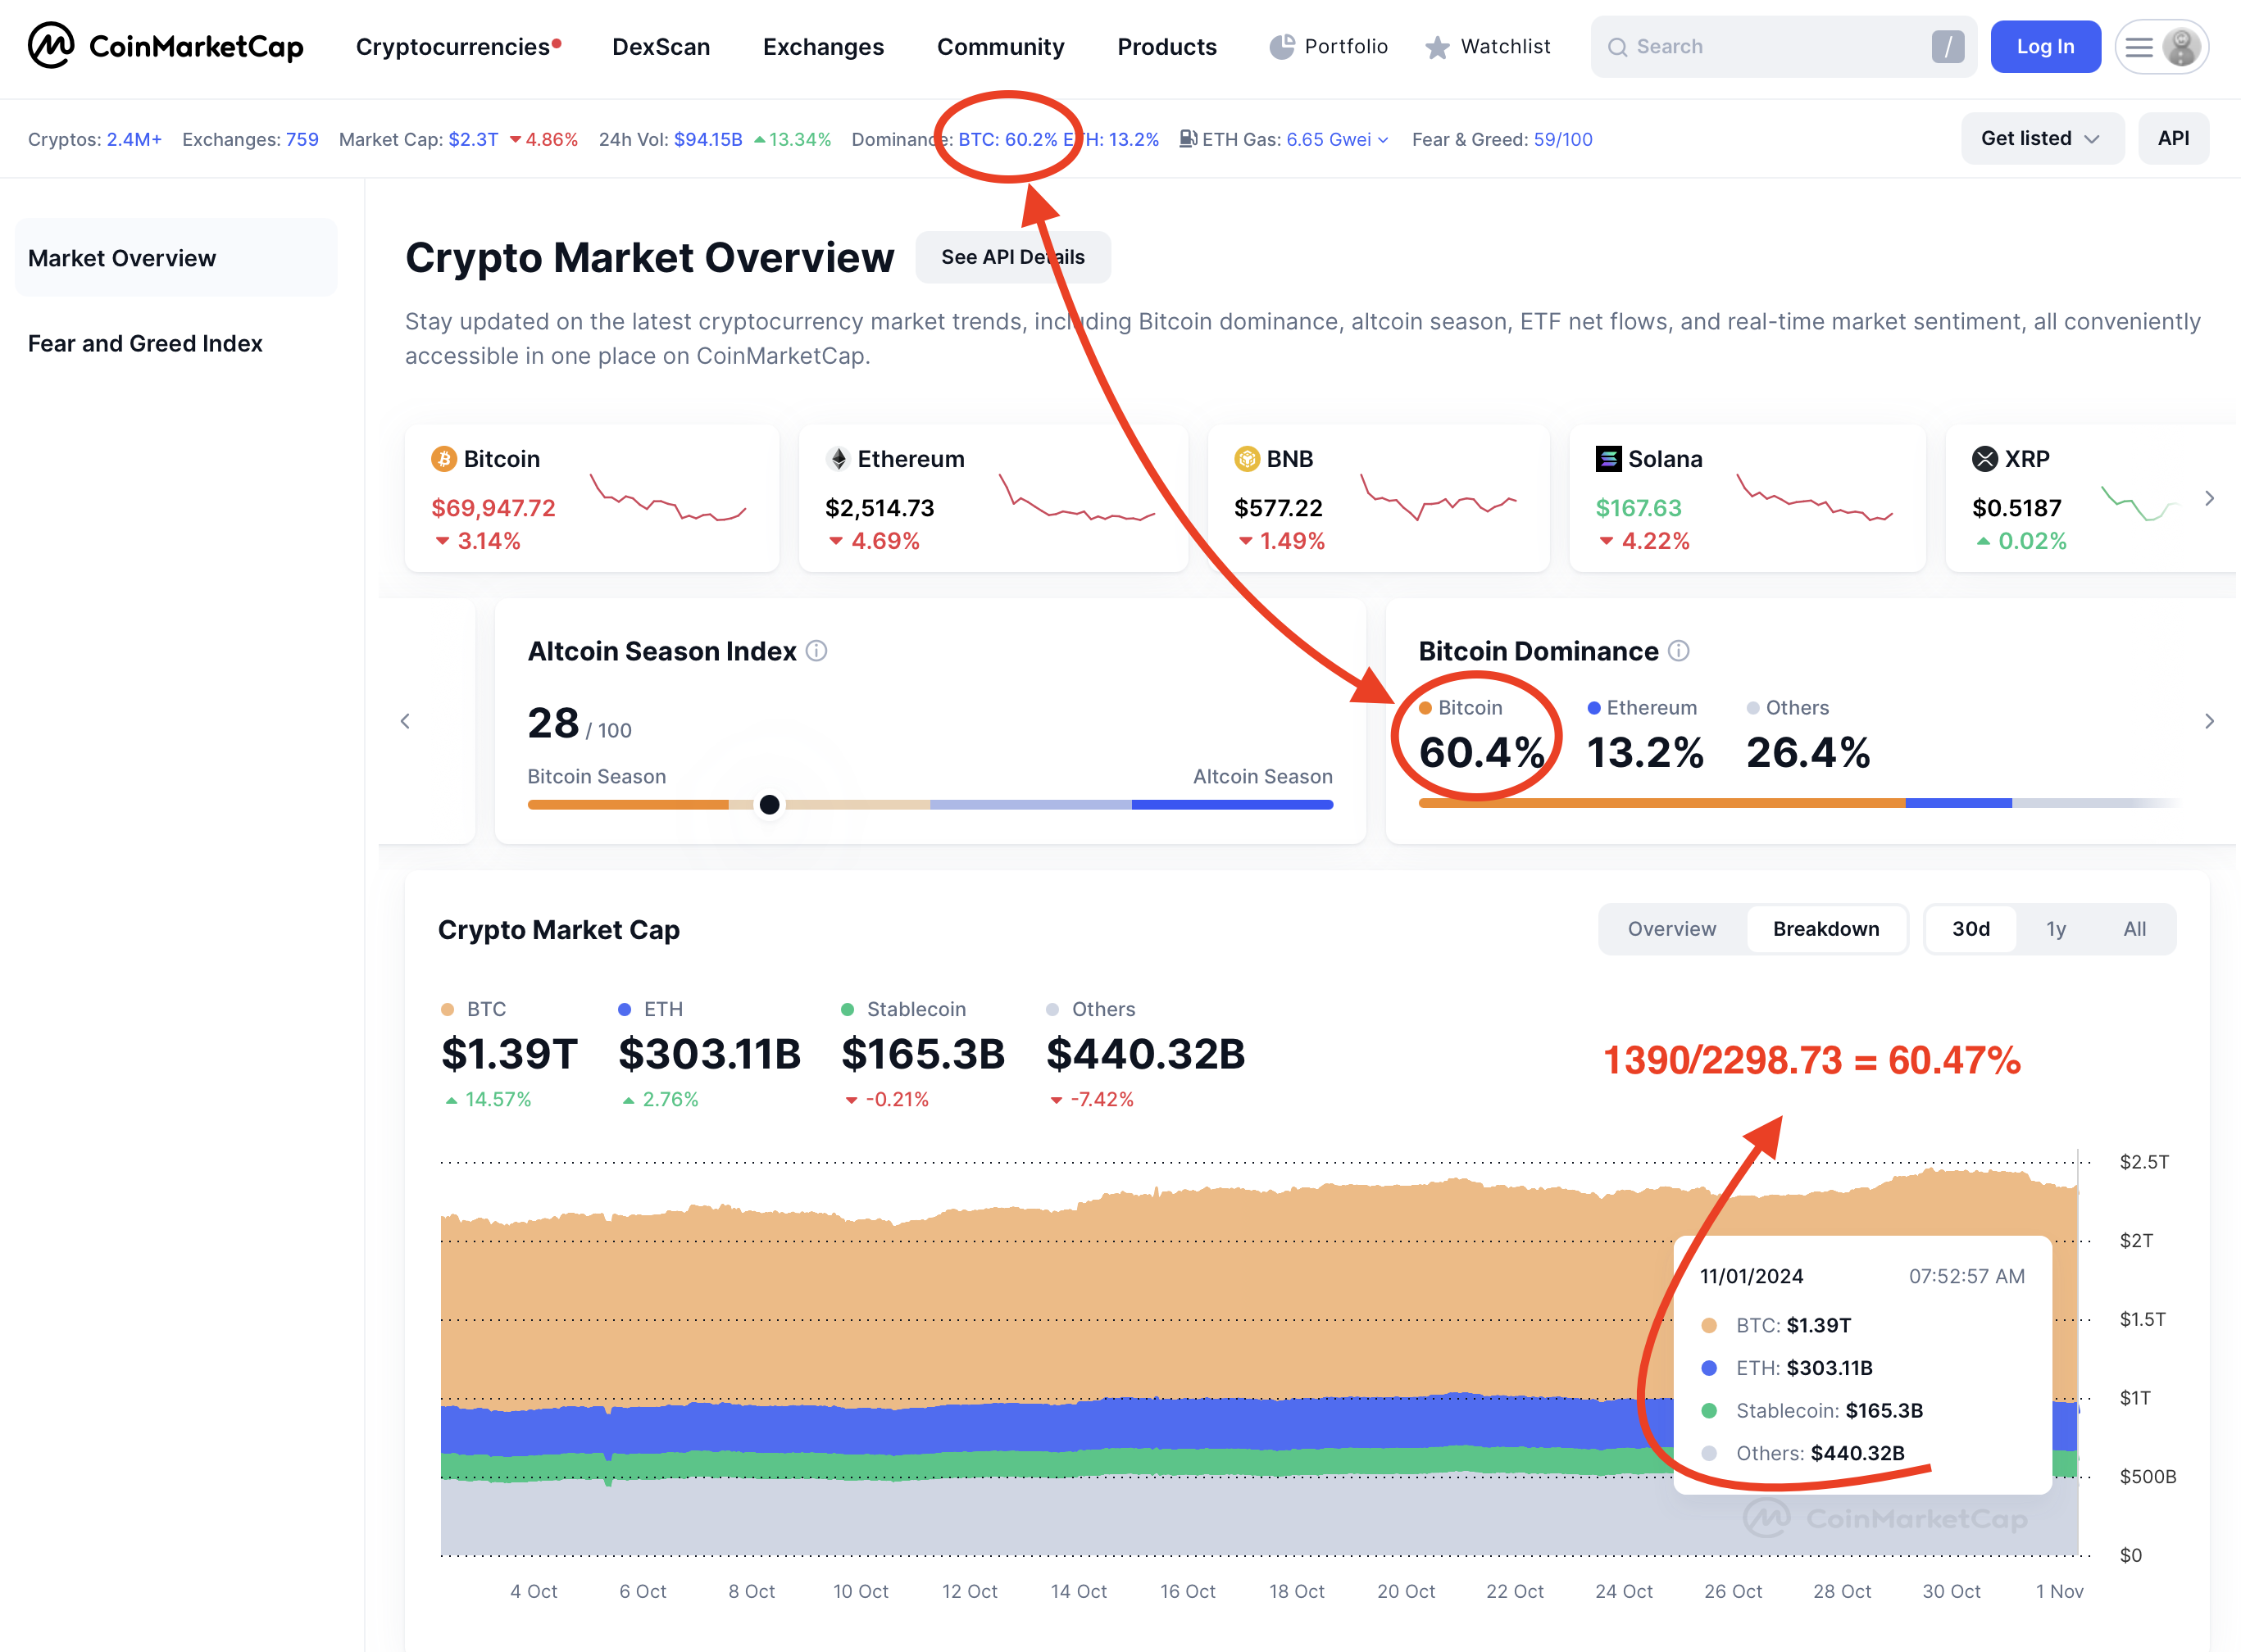The image size is (2241, 1652).
Task: Expand the ETH Gas dropdown chevron
Action: coord(1383,140)
